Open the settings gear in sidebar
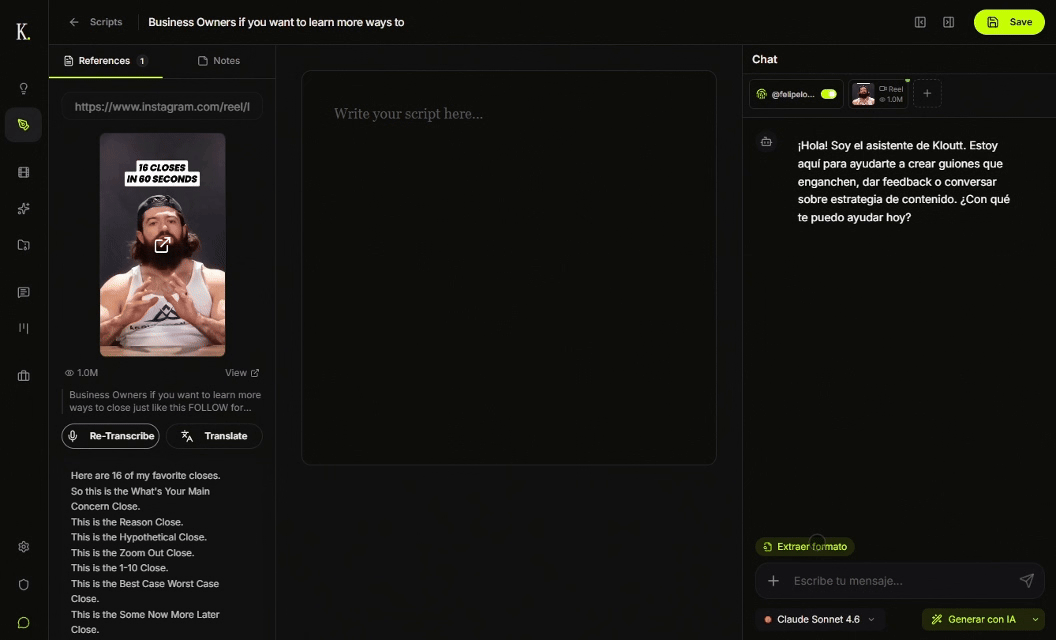The height and width of the screenshot is (640, 1056). pyautogui.click(x=24, y=547)
